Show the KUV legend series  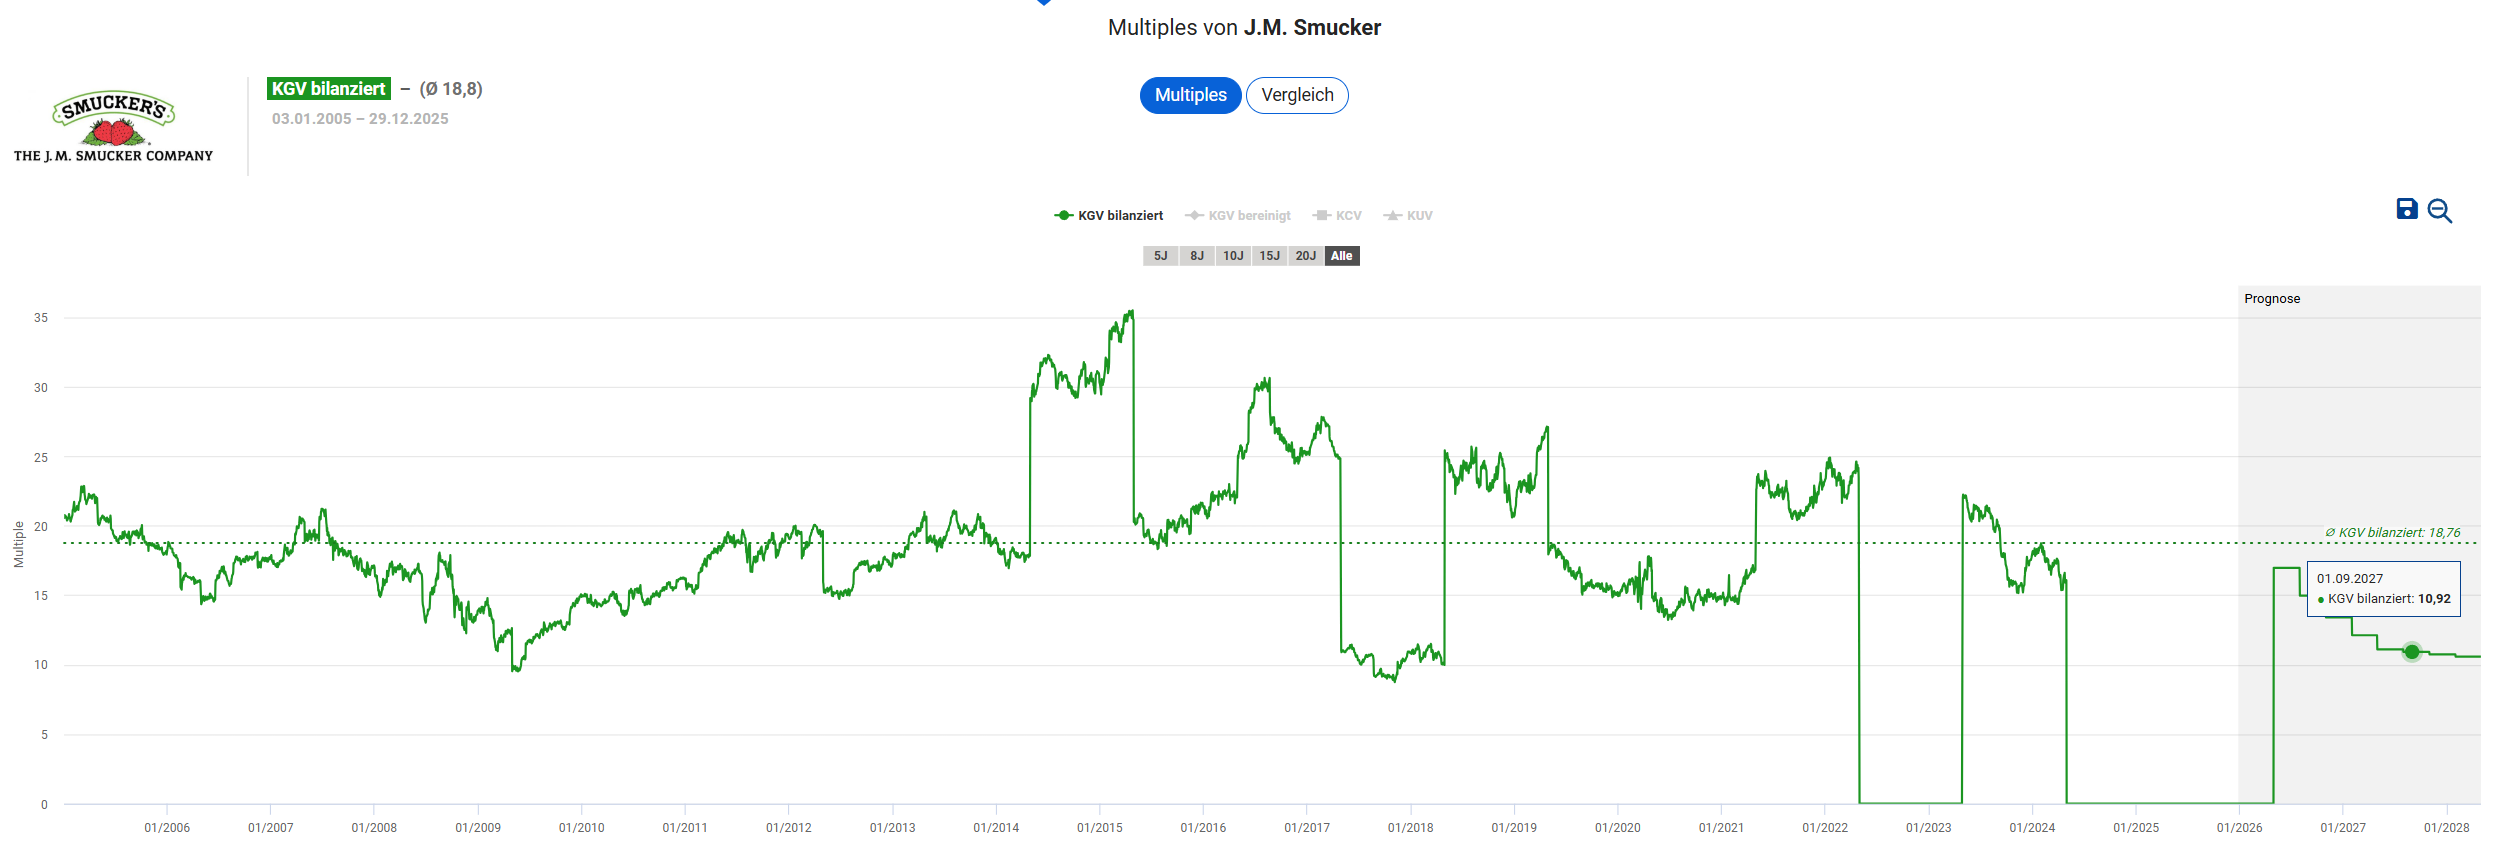[1408, 216]
